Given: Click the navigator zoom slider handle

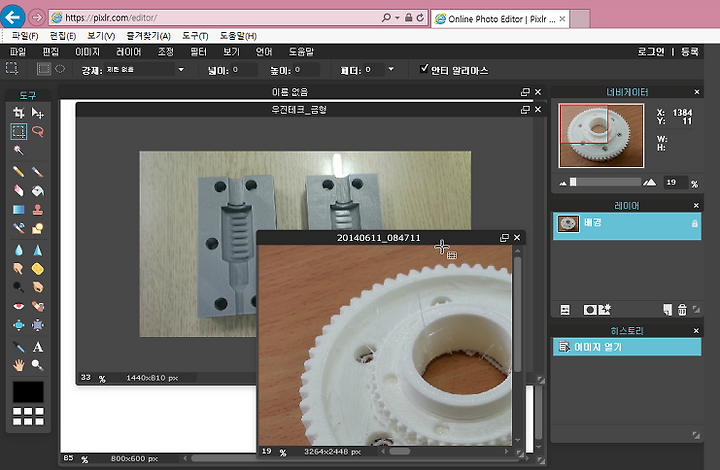Looking at the screenshot, I should point(573,182).
